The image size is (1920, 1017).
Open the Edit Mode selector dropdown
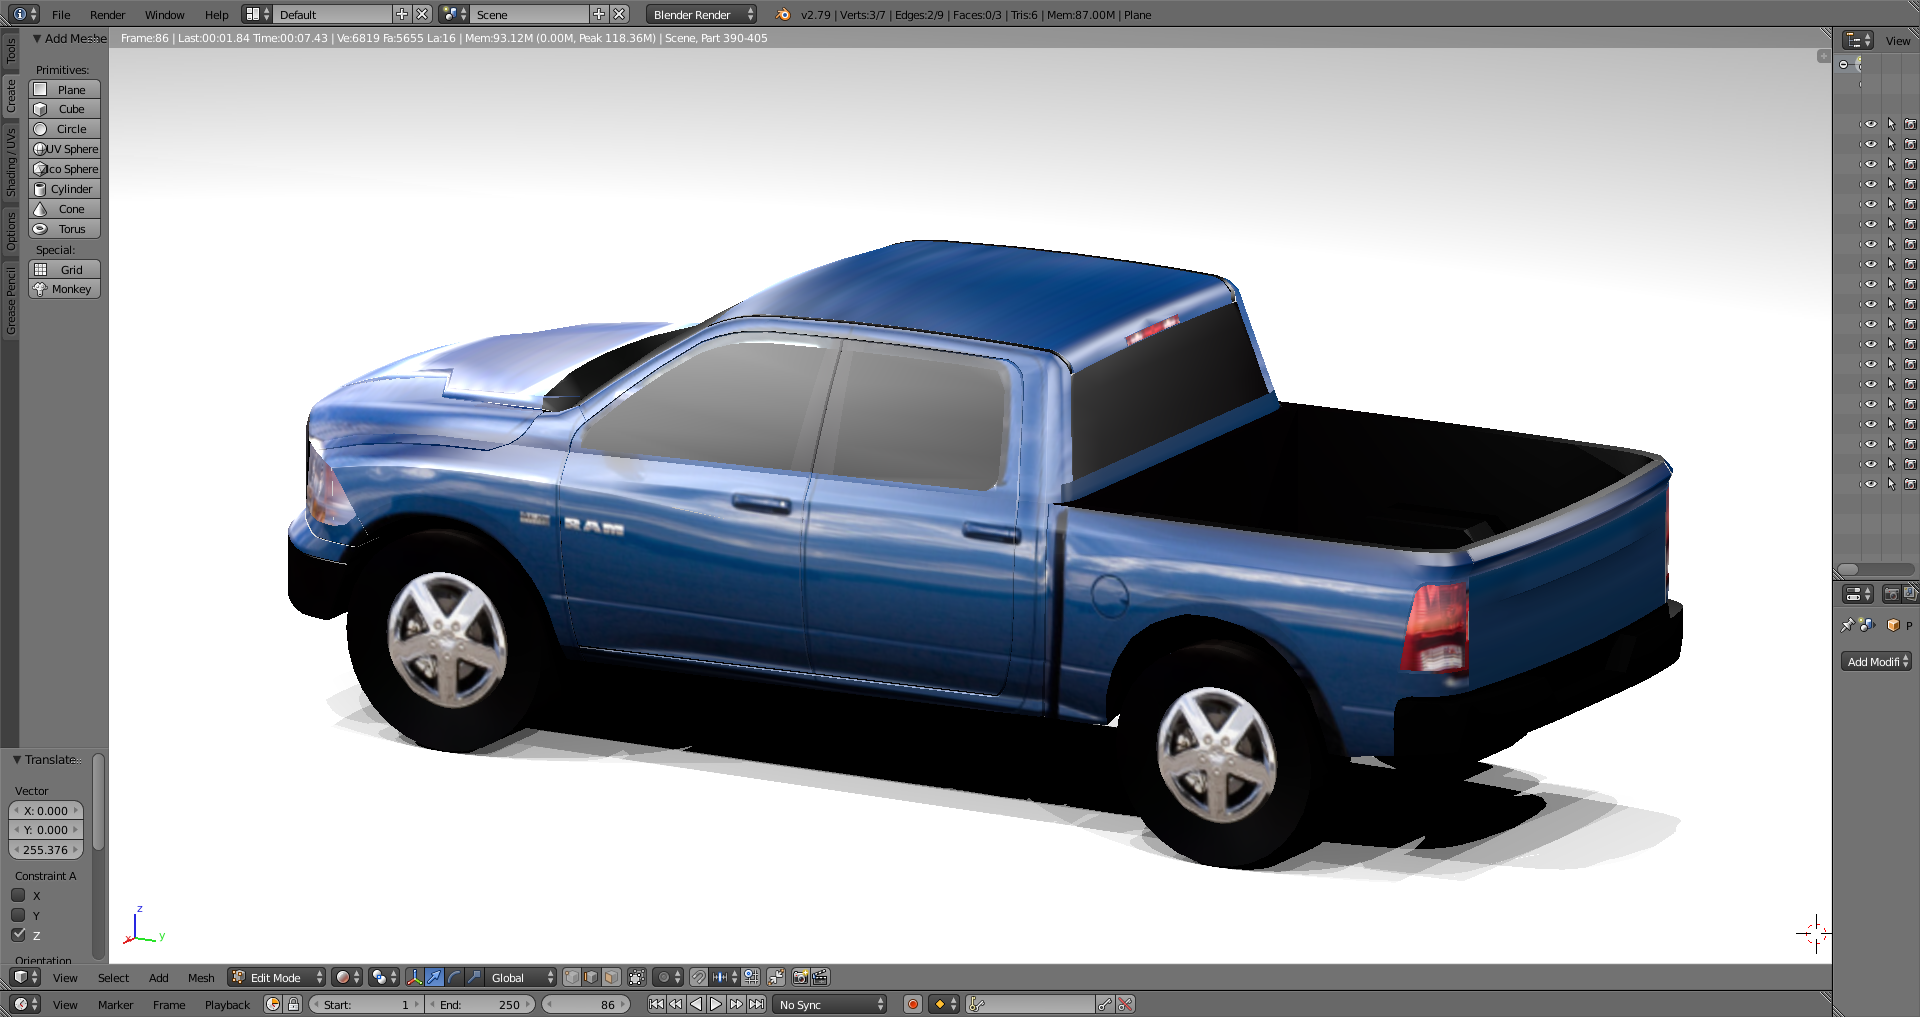coord(277,978)
